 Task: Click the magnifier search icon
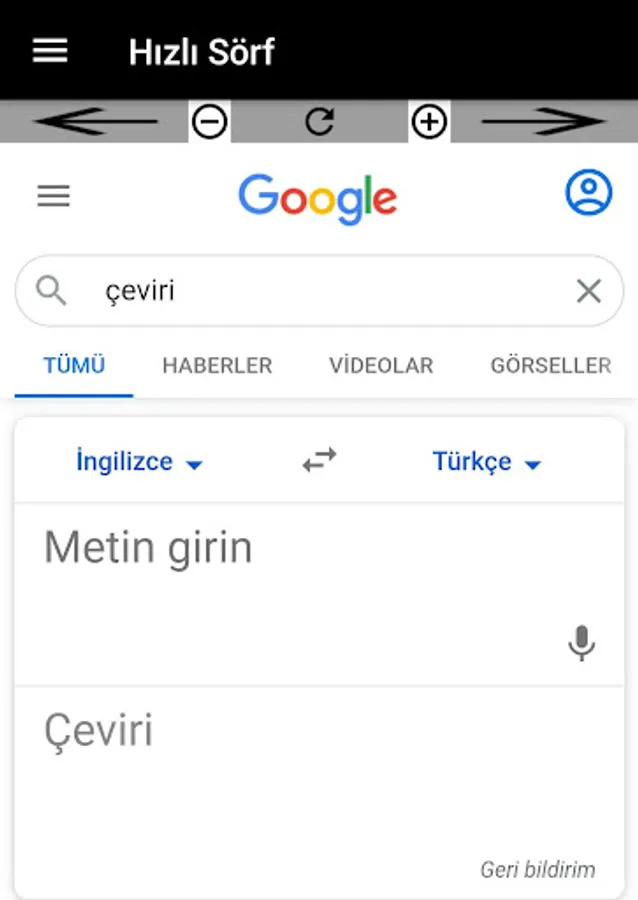(51, 291)
